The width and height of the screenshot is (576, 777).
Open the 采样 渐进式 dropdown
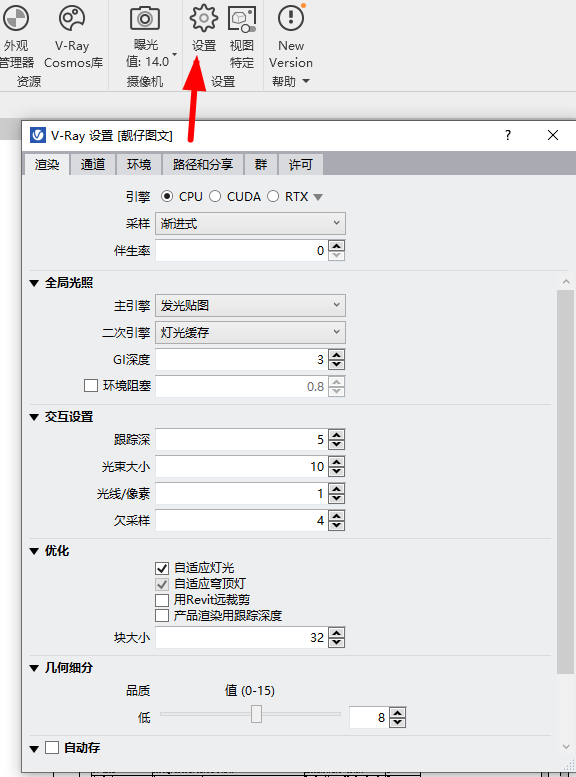(x=250, y=223)
